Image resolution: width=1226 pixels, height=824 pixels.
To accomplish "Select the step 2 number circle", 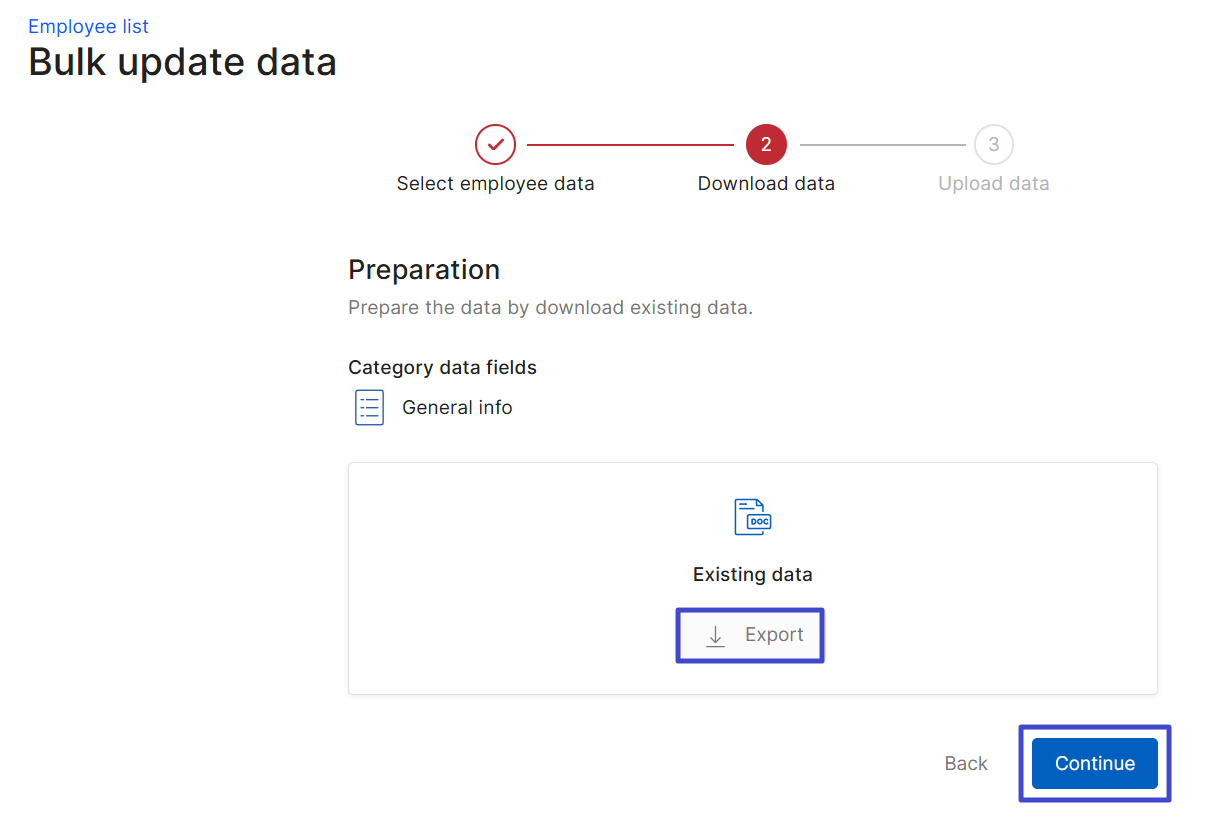I will (766, 145).
